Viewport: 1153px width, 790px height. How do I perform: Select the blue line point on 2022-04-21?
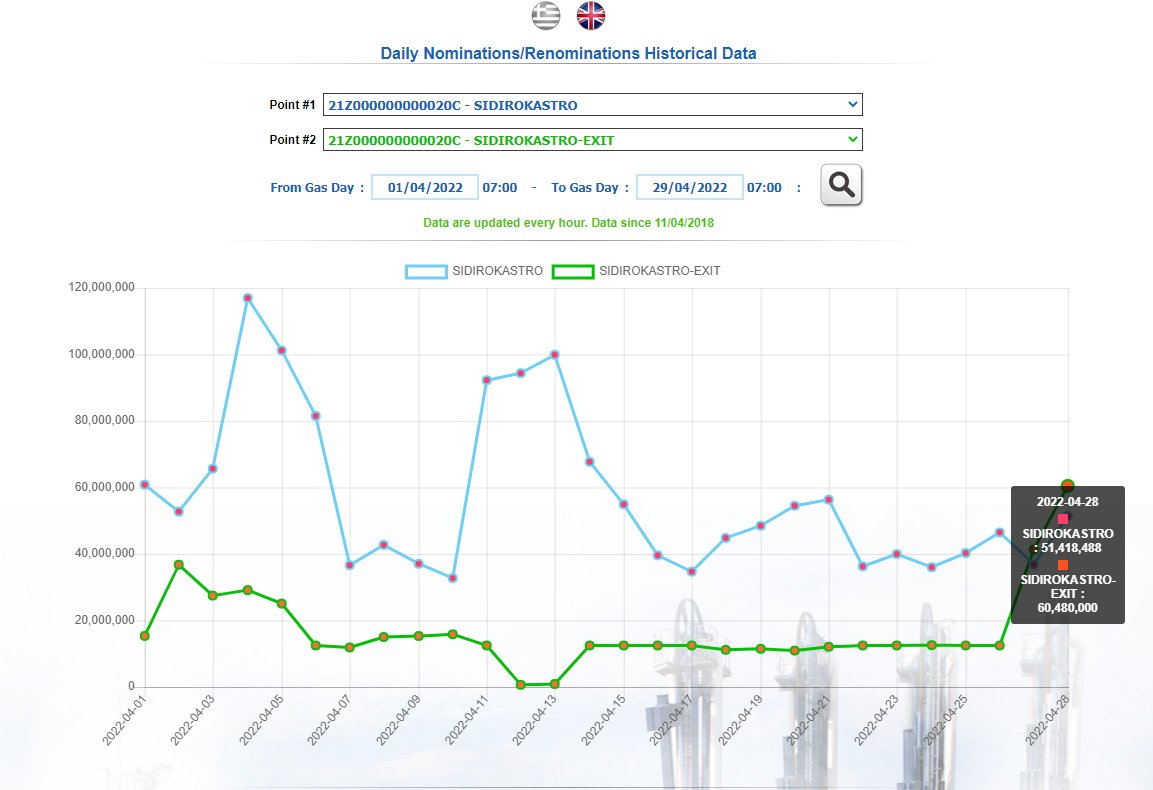tap(829, 499)
